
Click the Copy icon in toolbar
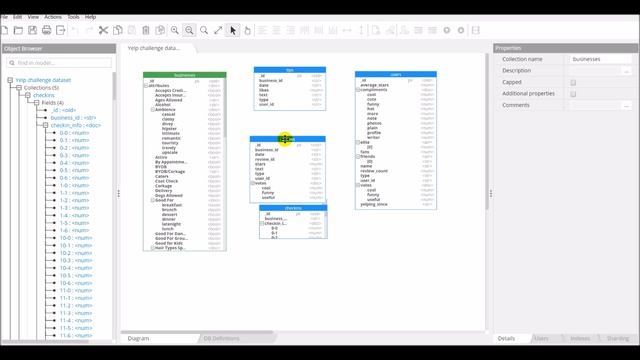(x=118, y=30)
